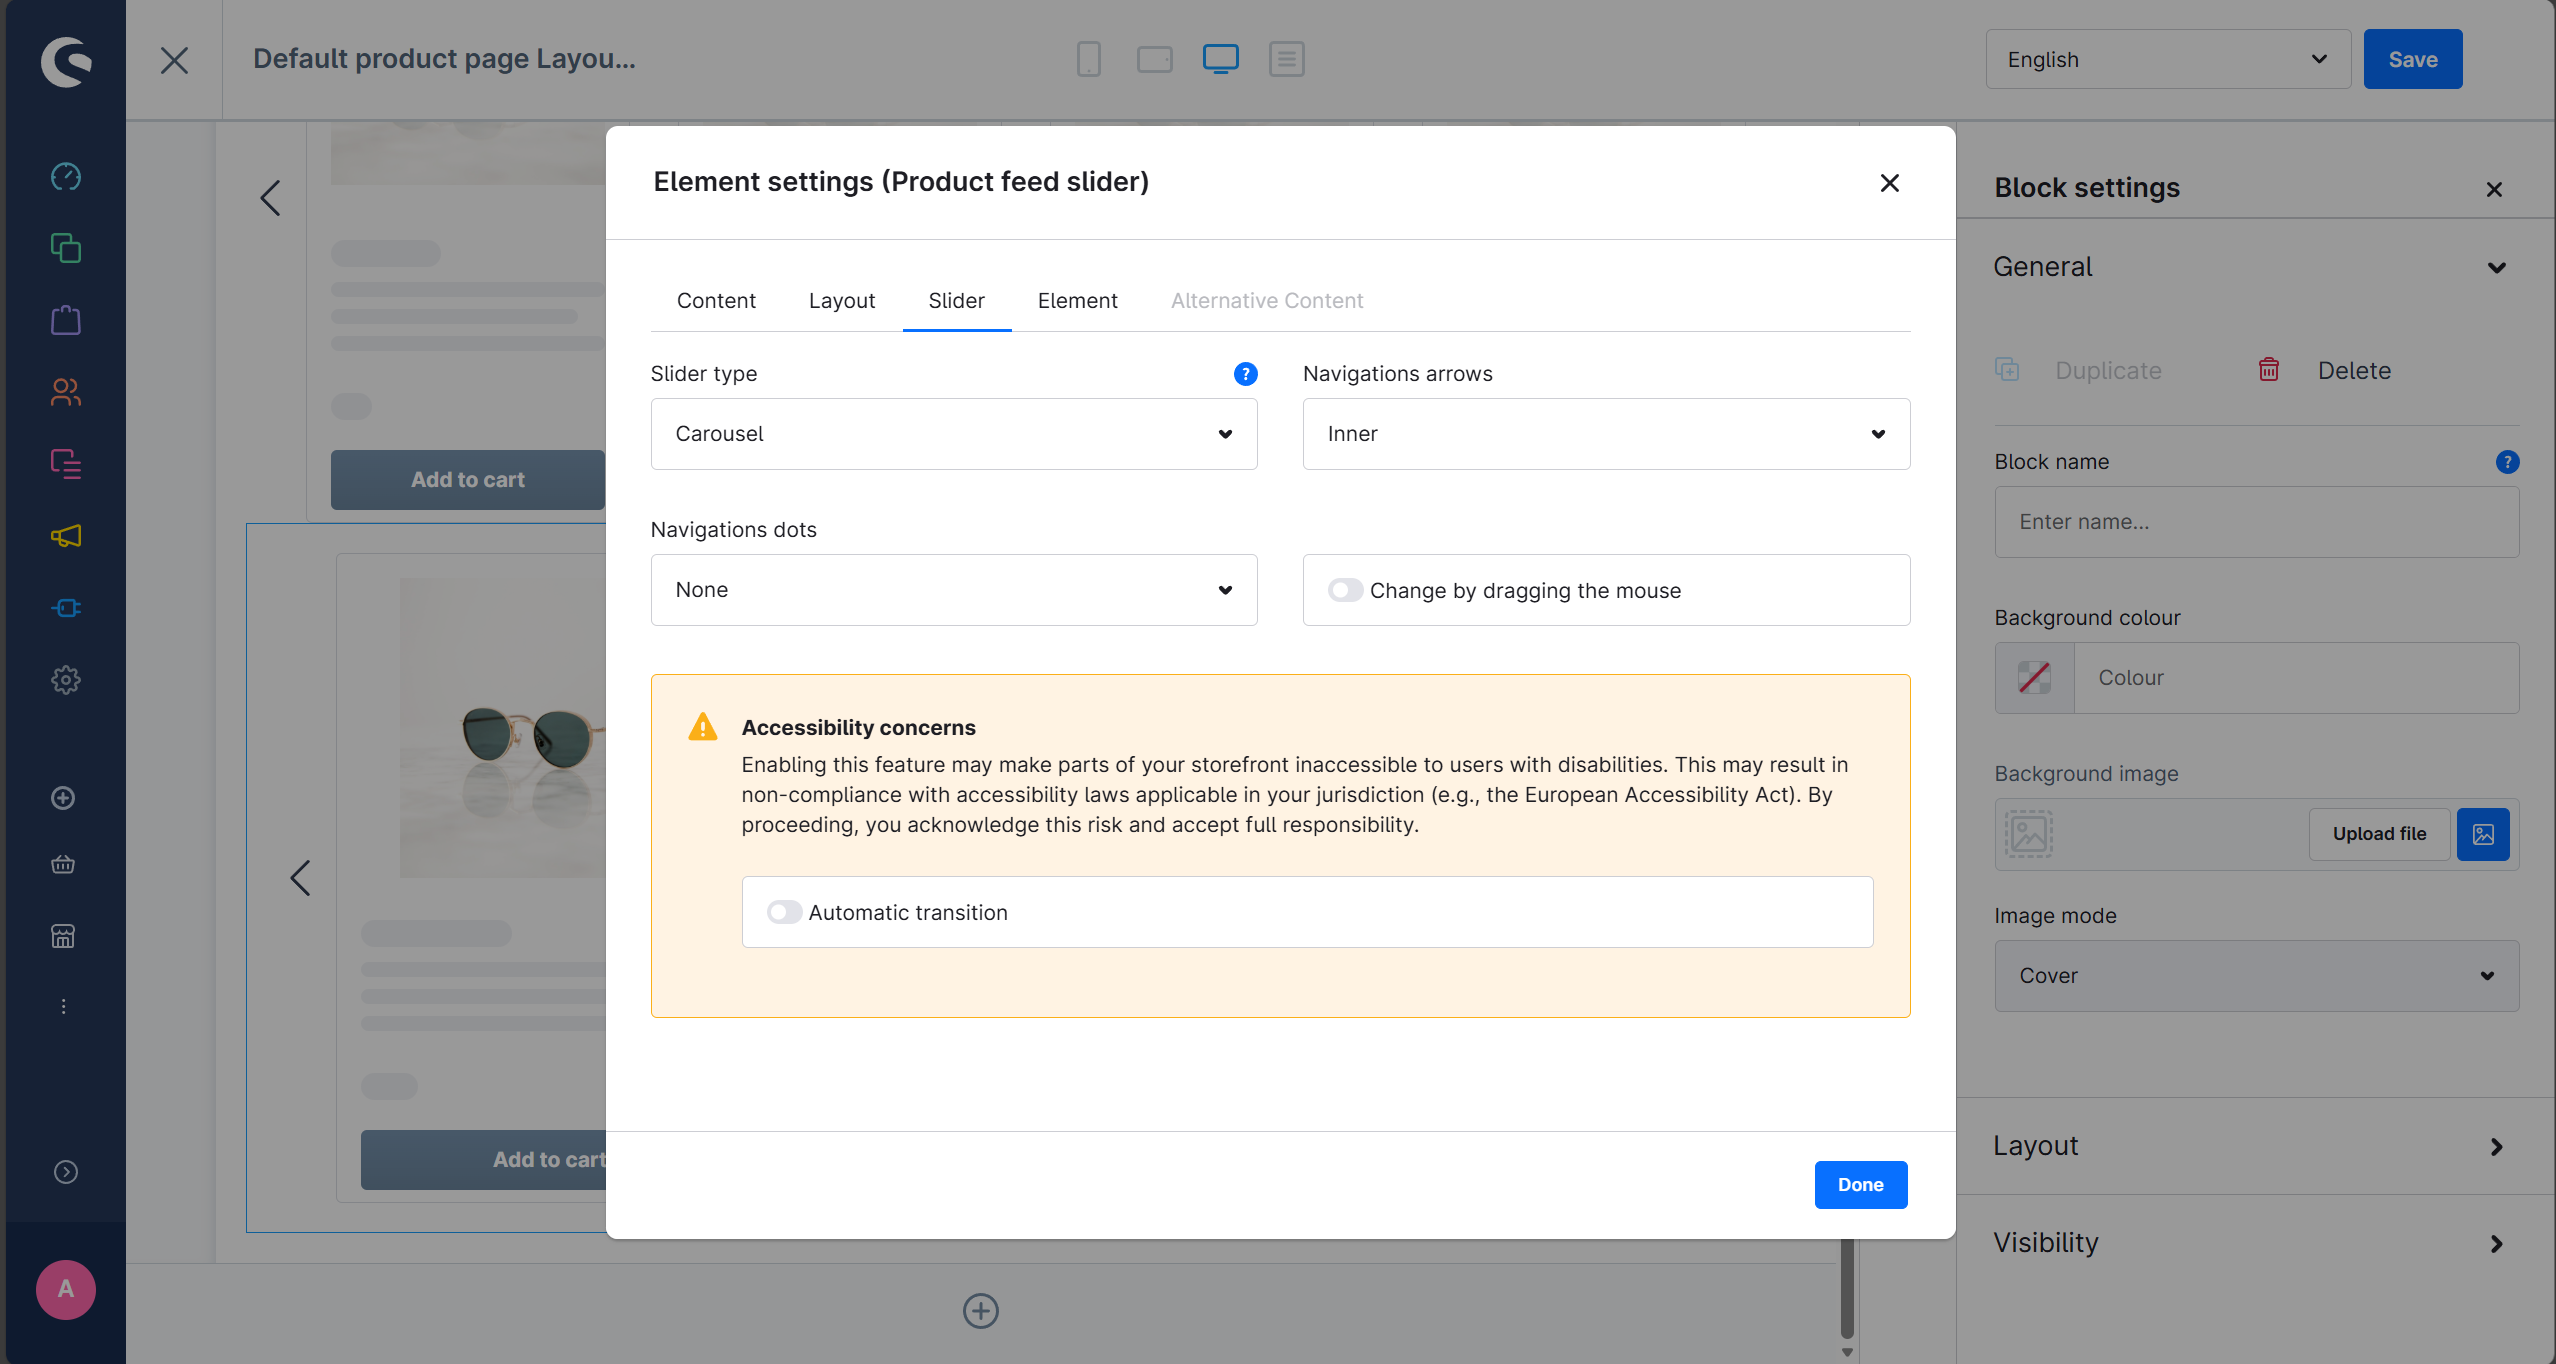Switch to tablet device preview
Image resolution: width=2556 pixels, height=1364 pixels.
coord(1155,59)
